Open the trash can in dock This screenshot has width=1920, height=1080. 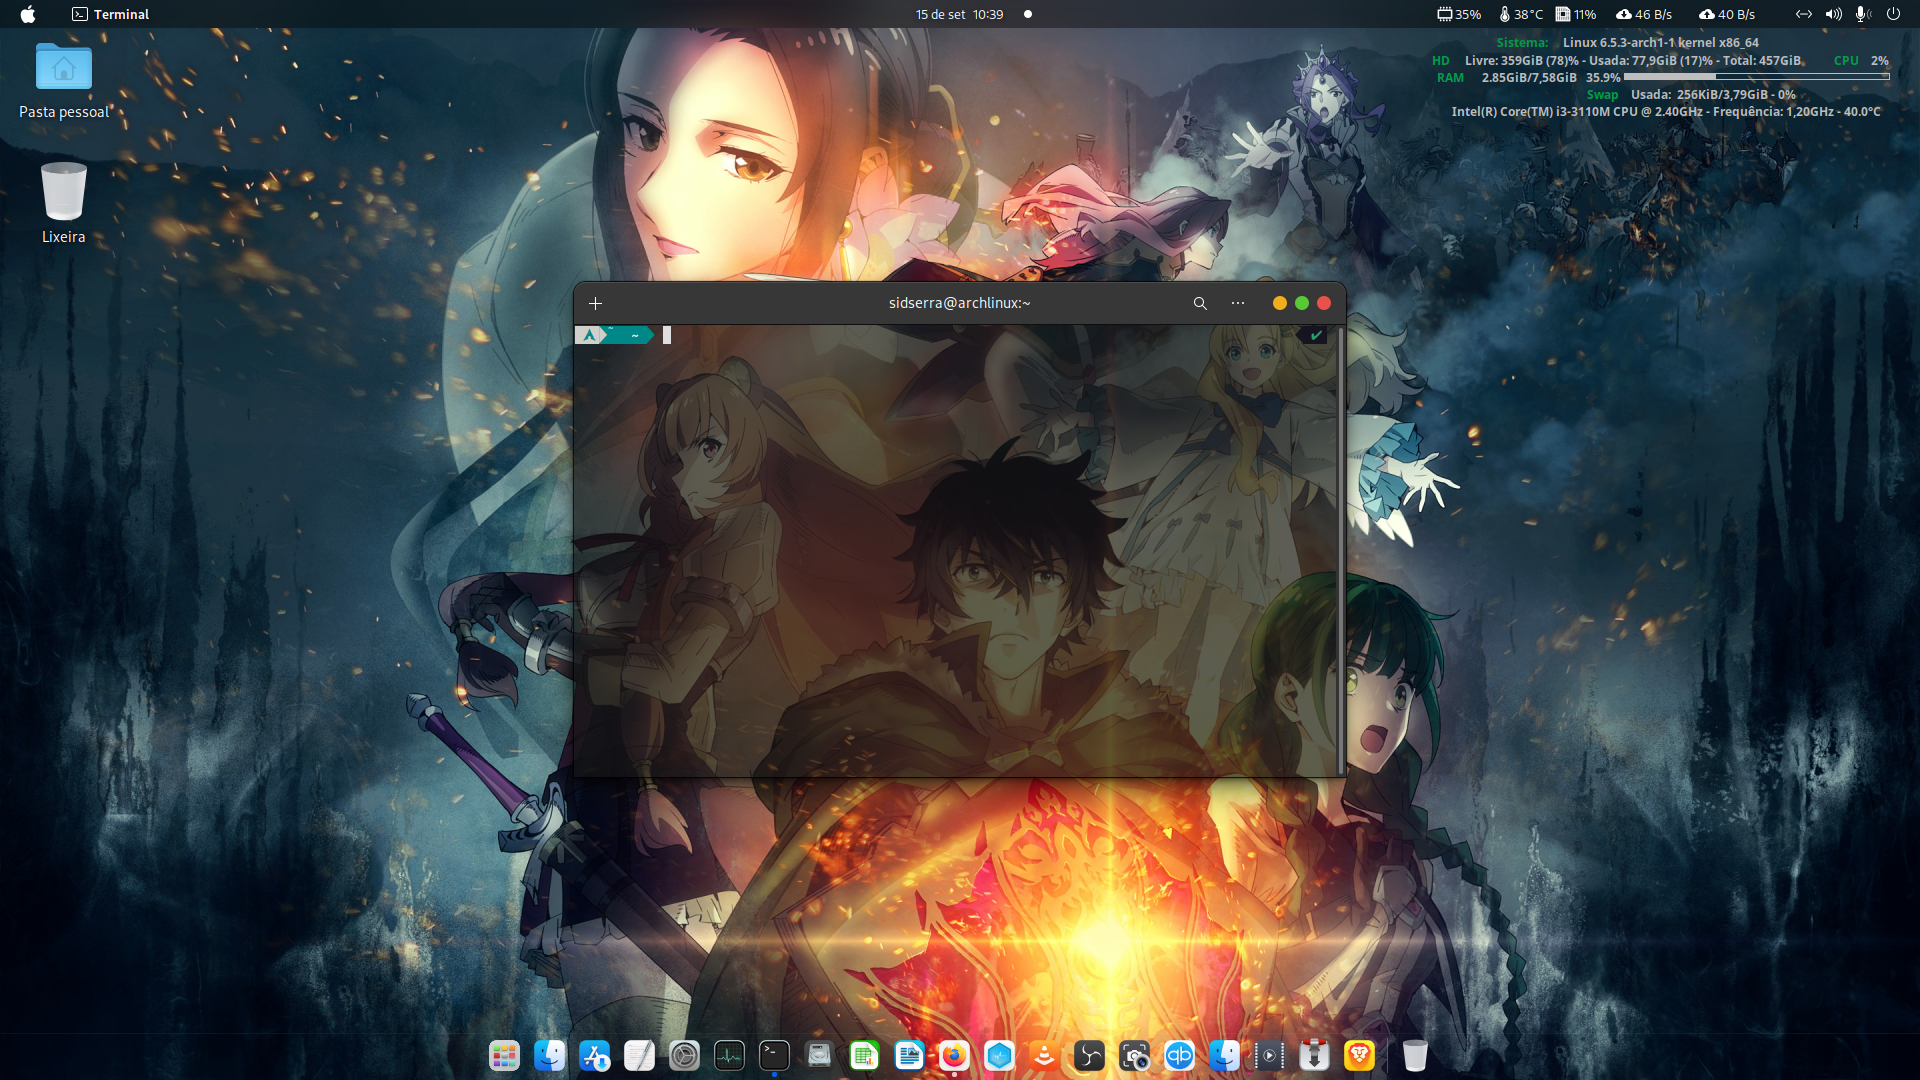click(1415, 1055)
